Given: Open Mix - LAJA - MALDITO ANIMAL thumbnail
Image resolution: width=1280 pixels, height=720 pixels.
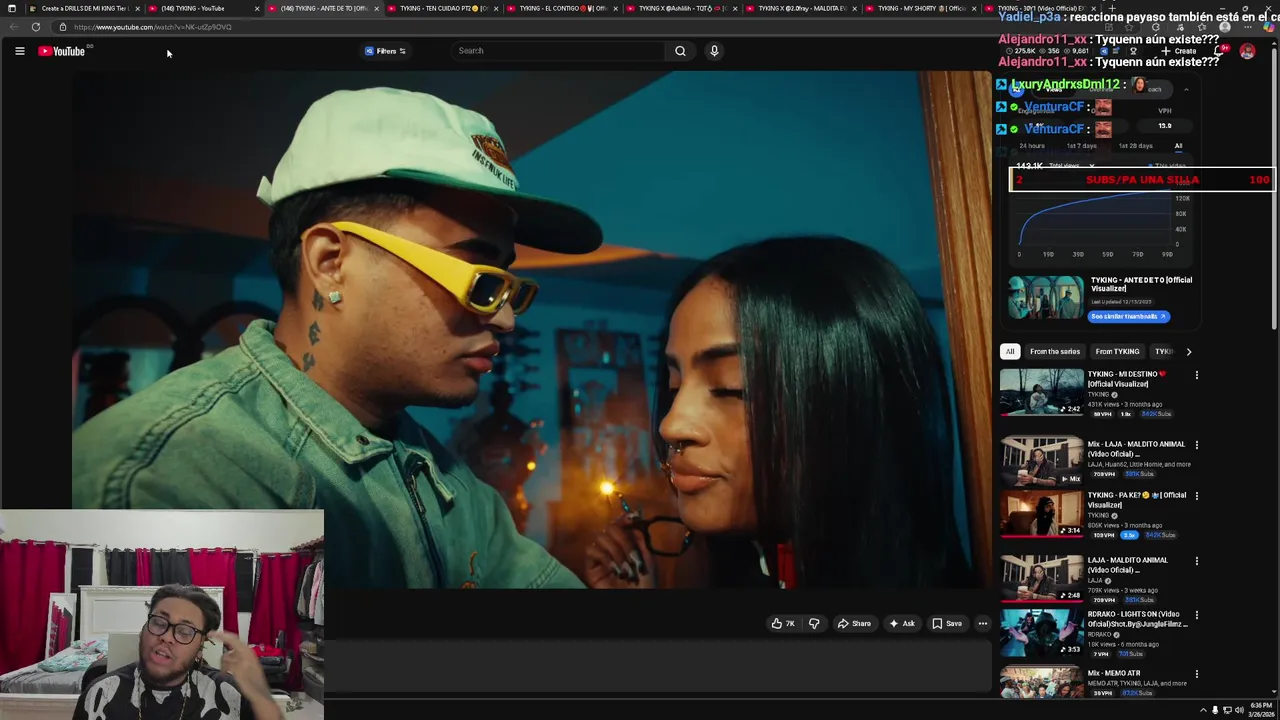Looking at the screenshot, I should coord(1041,461).
